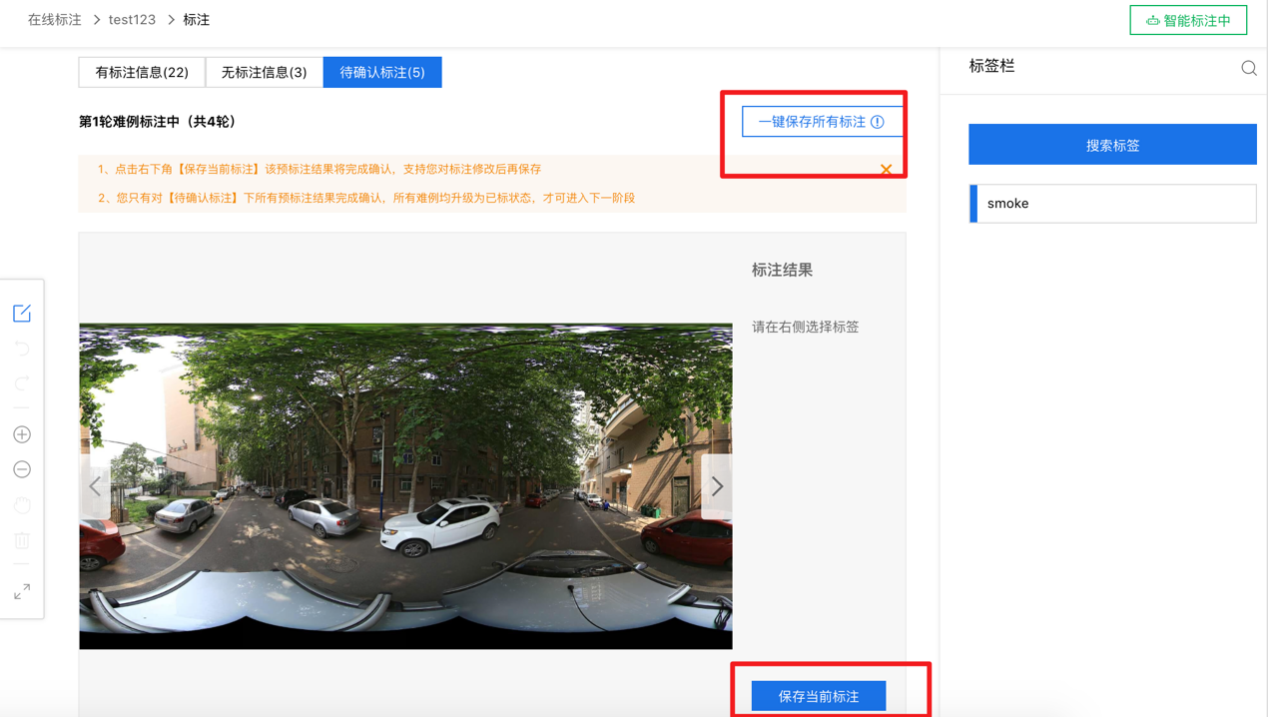The height and width of the screenshot is (717, 1268).
Task: Click the 保存当前标注 button
Action: pyautogui.click(x=818, y=696)
